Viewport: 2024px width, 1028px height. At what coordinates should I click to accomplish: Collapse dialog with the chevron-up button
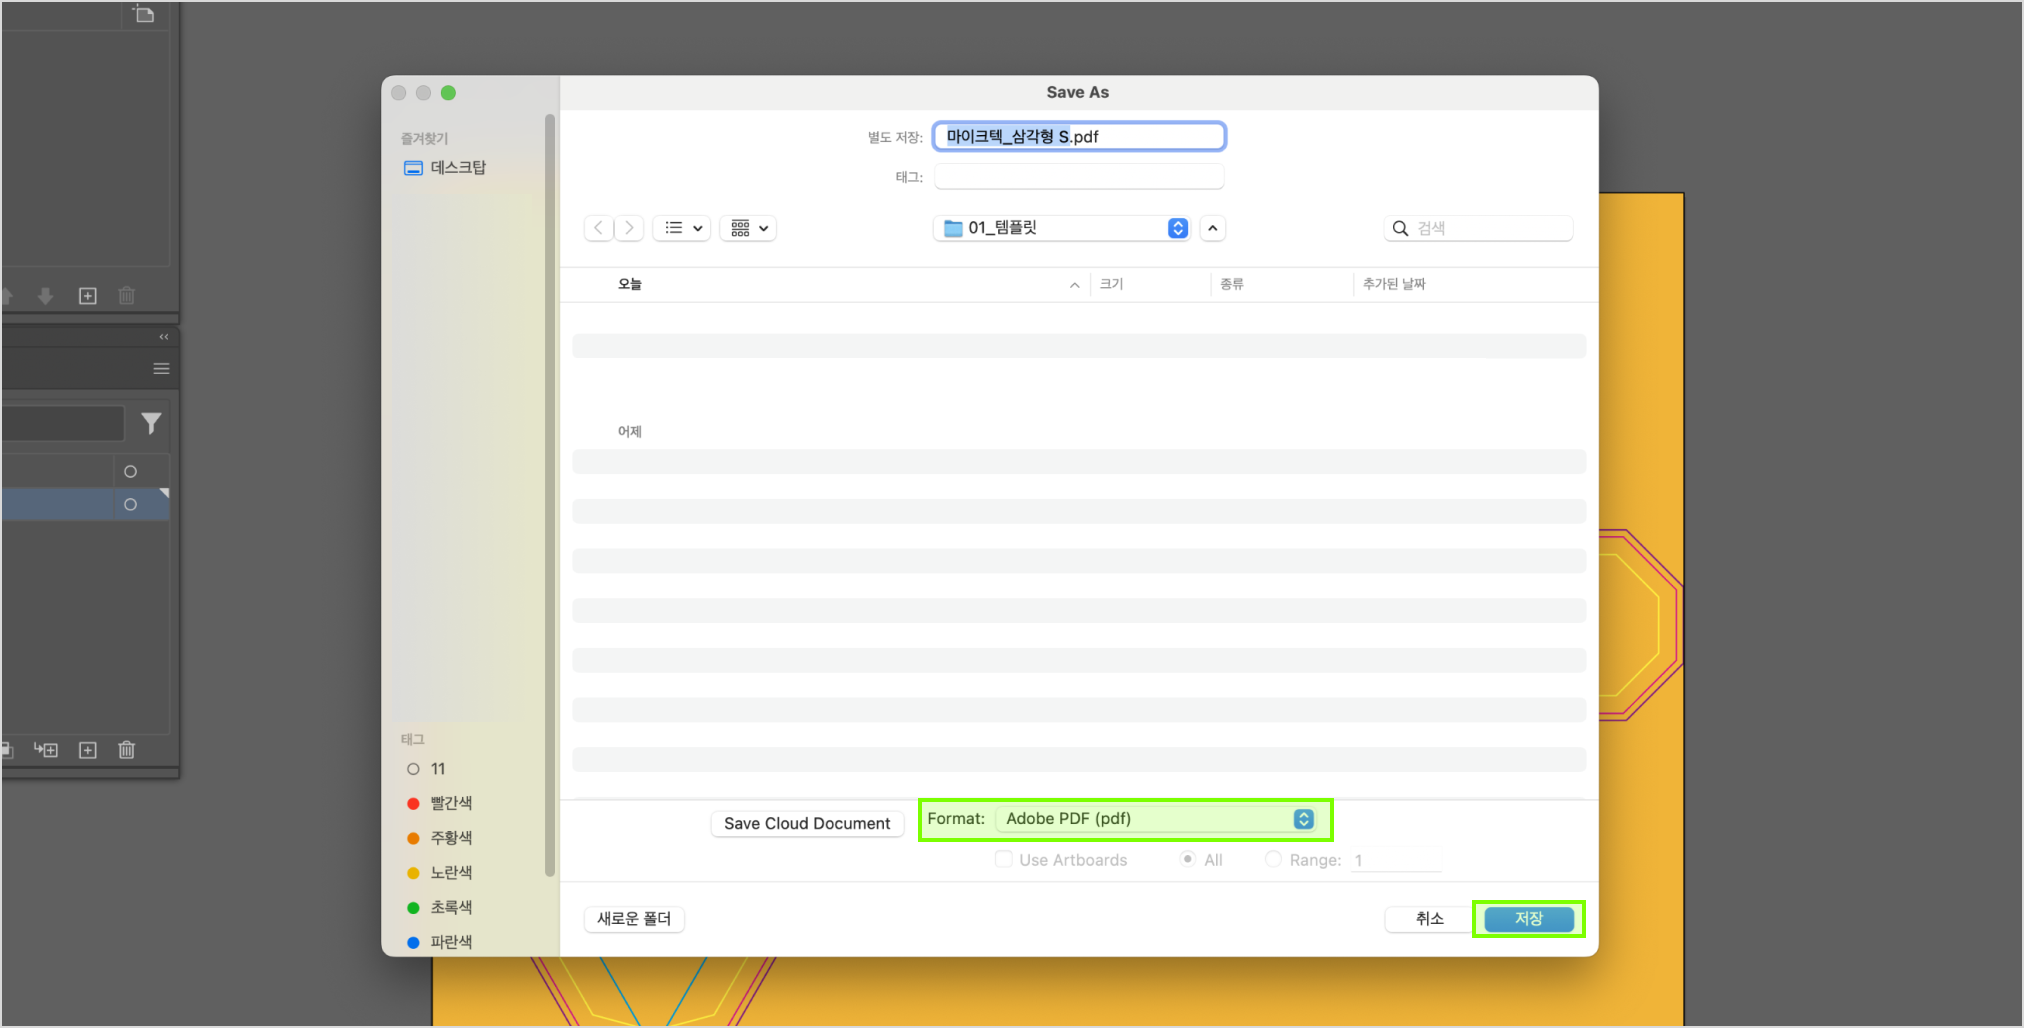pyautogui.click(x=1212, y=228)
